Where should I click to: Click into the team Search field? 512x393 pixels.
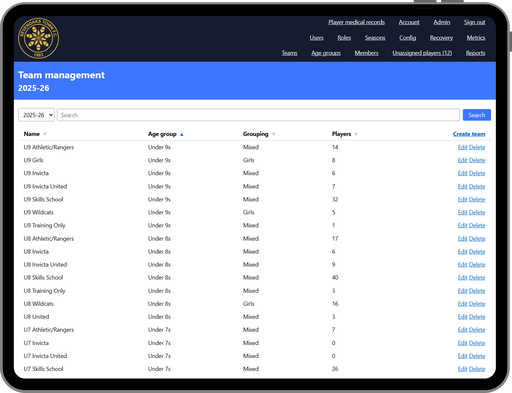258,115
